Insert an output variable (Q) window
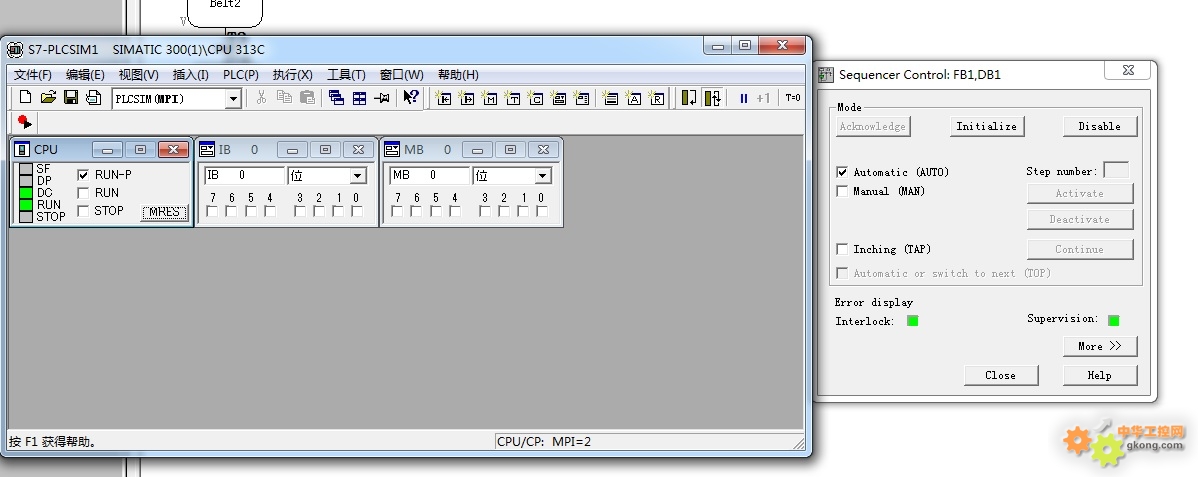Image resolution: width=1198 pixels, height=477 pixels. [x=467, y=98]
